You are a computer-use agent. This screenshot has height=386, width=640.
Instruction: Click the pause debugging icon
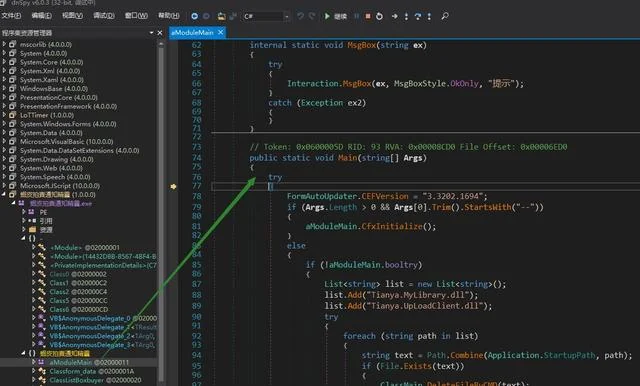(357, 16)
